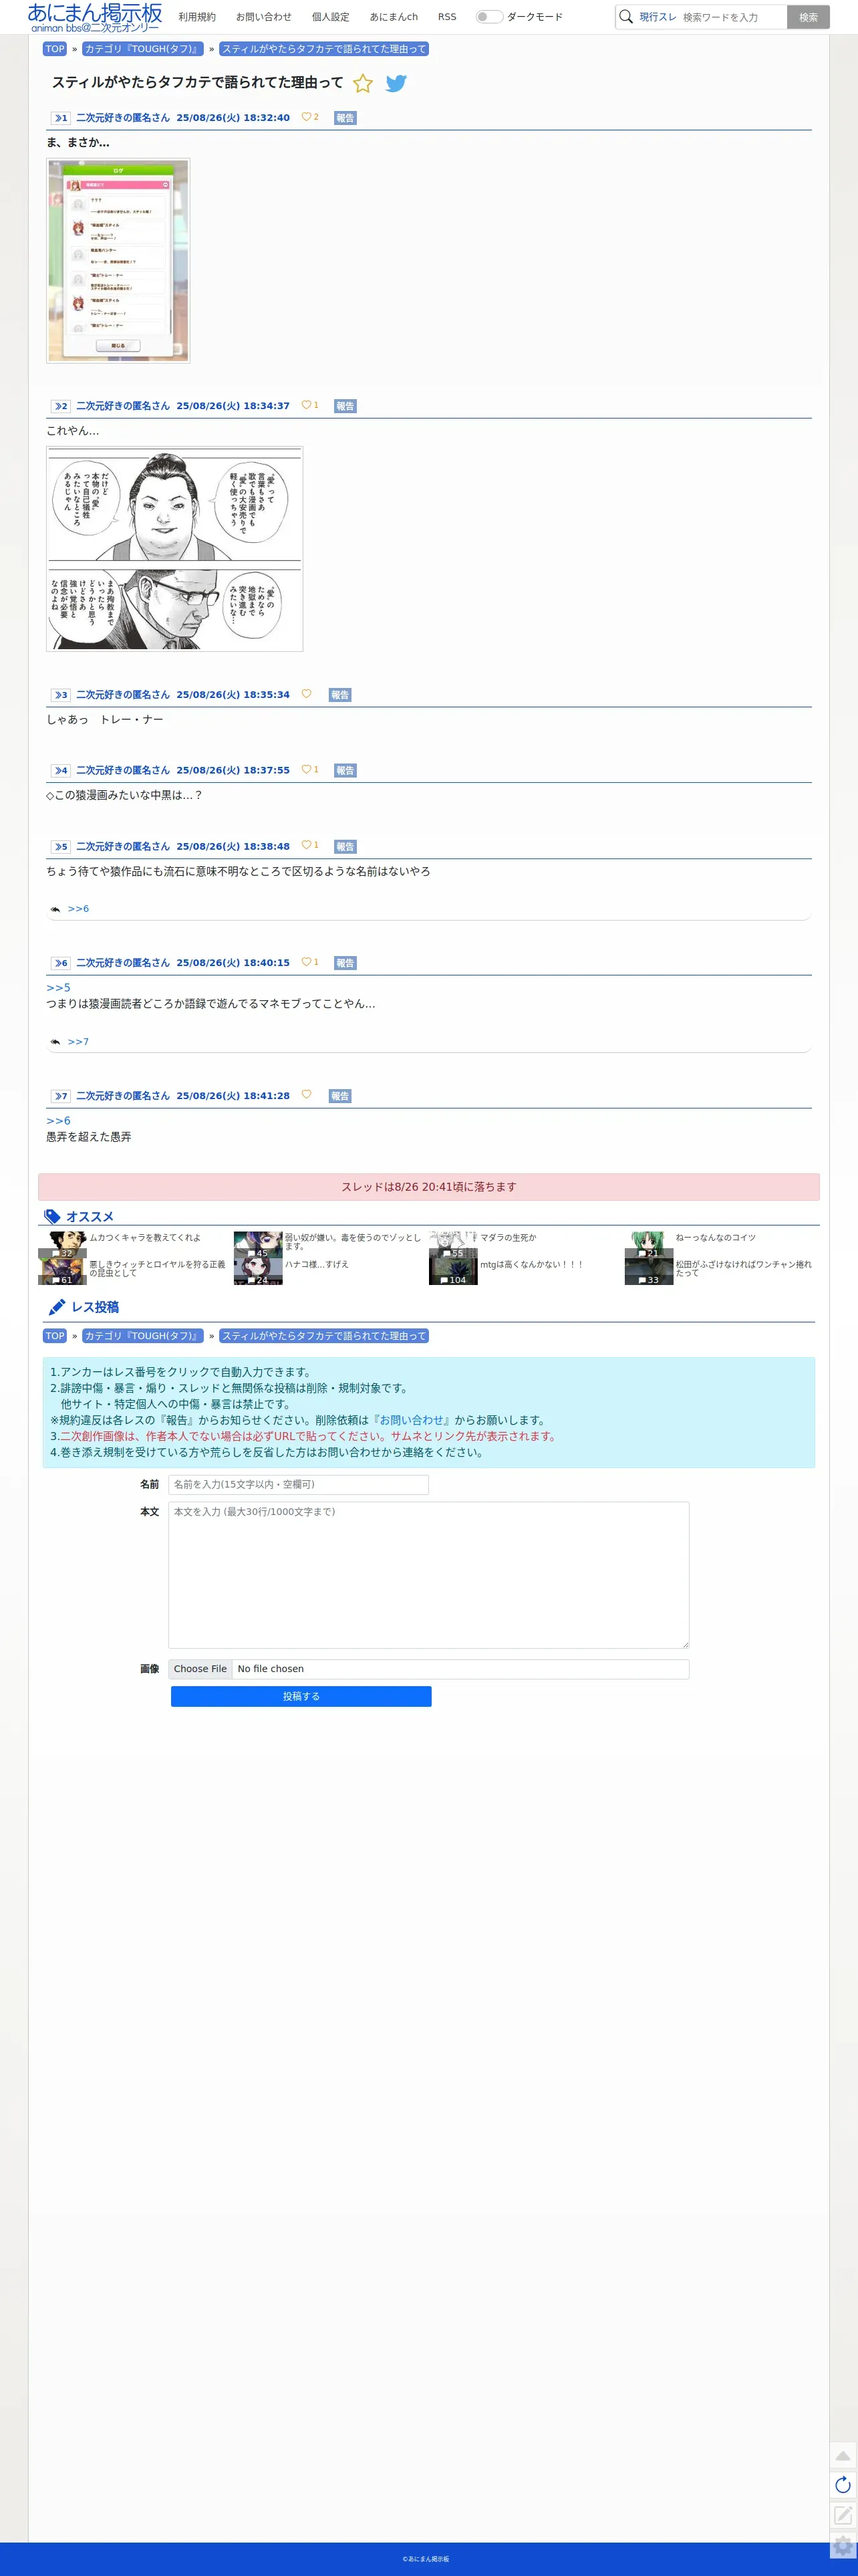The image size is (858, 2576).
Task: Click post number 2 anchor badge
Action: (x=61, y=406)
